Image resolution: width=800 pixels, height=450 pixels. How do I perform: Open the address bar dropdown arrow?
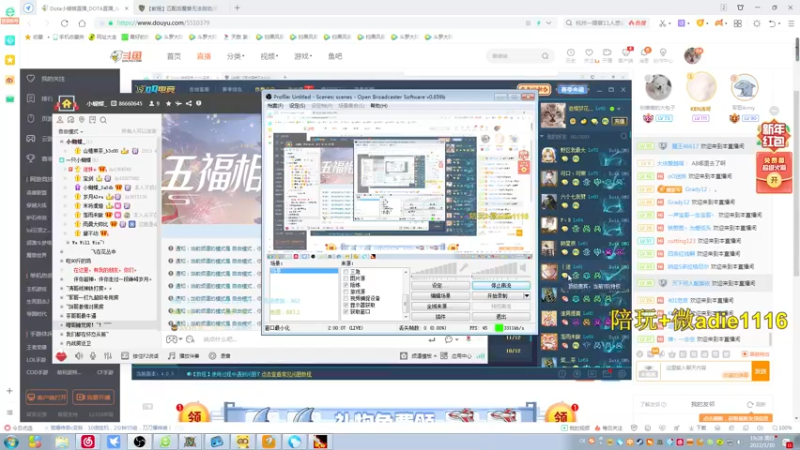548,23
